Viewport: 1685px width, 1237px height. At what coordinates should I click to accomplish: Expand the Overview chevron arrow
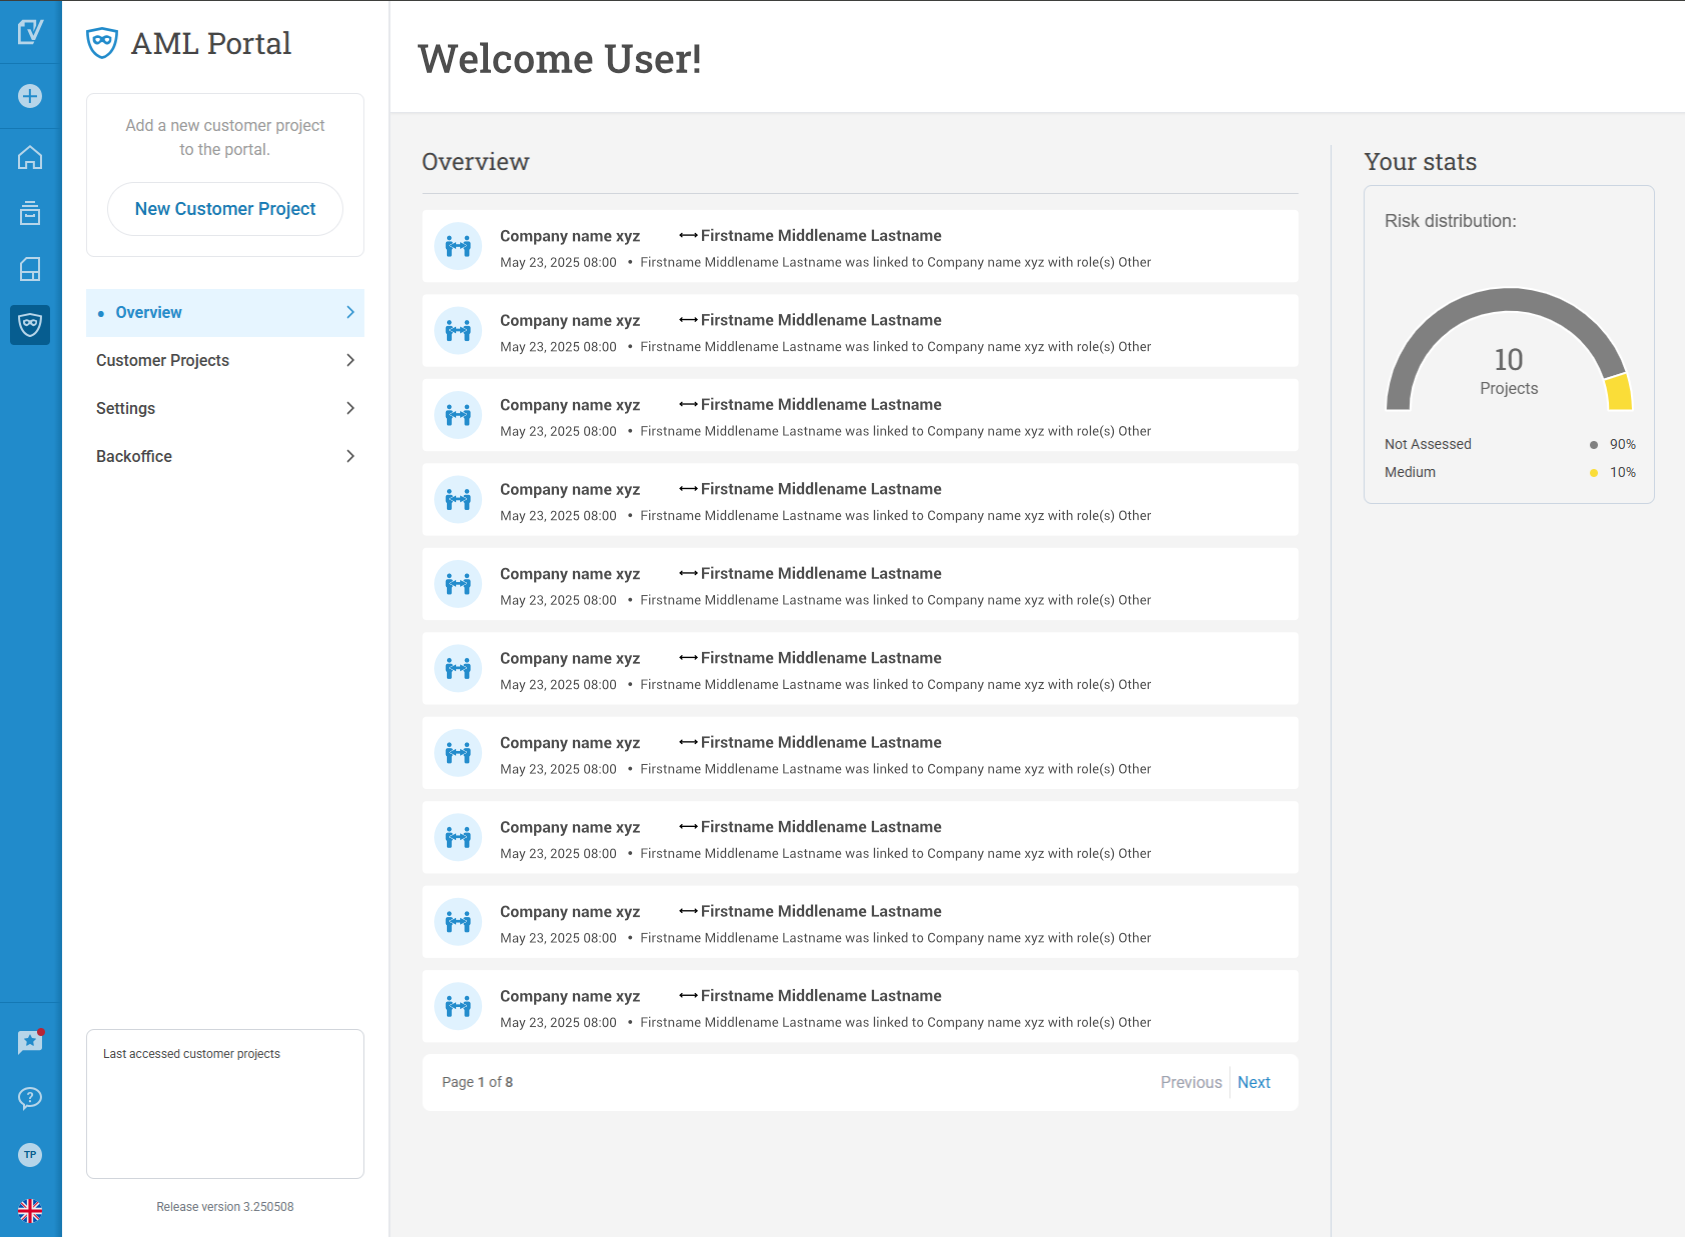pos(350,313)
